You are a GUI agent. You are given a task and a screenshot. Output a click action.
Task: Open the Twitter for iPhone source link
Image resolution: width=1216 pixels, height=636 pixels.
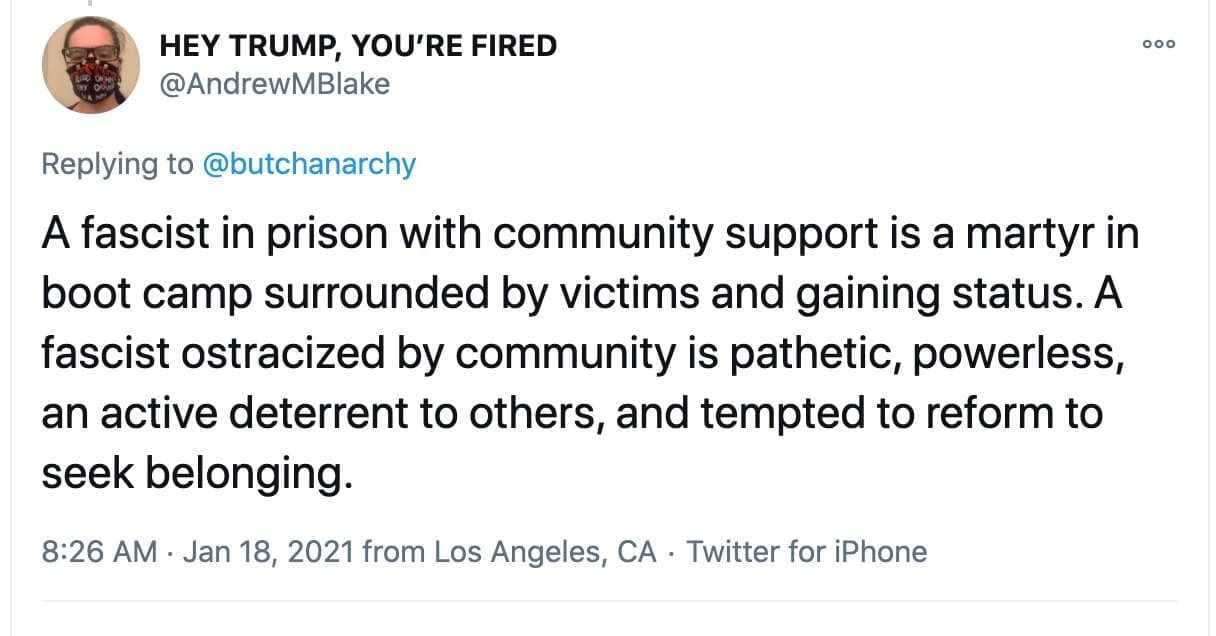(x=806, y=551)
